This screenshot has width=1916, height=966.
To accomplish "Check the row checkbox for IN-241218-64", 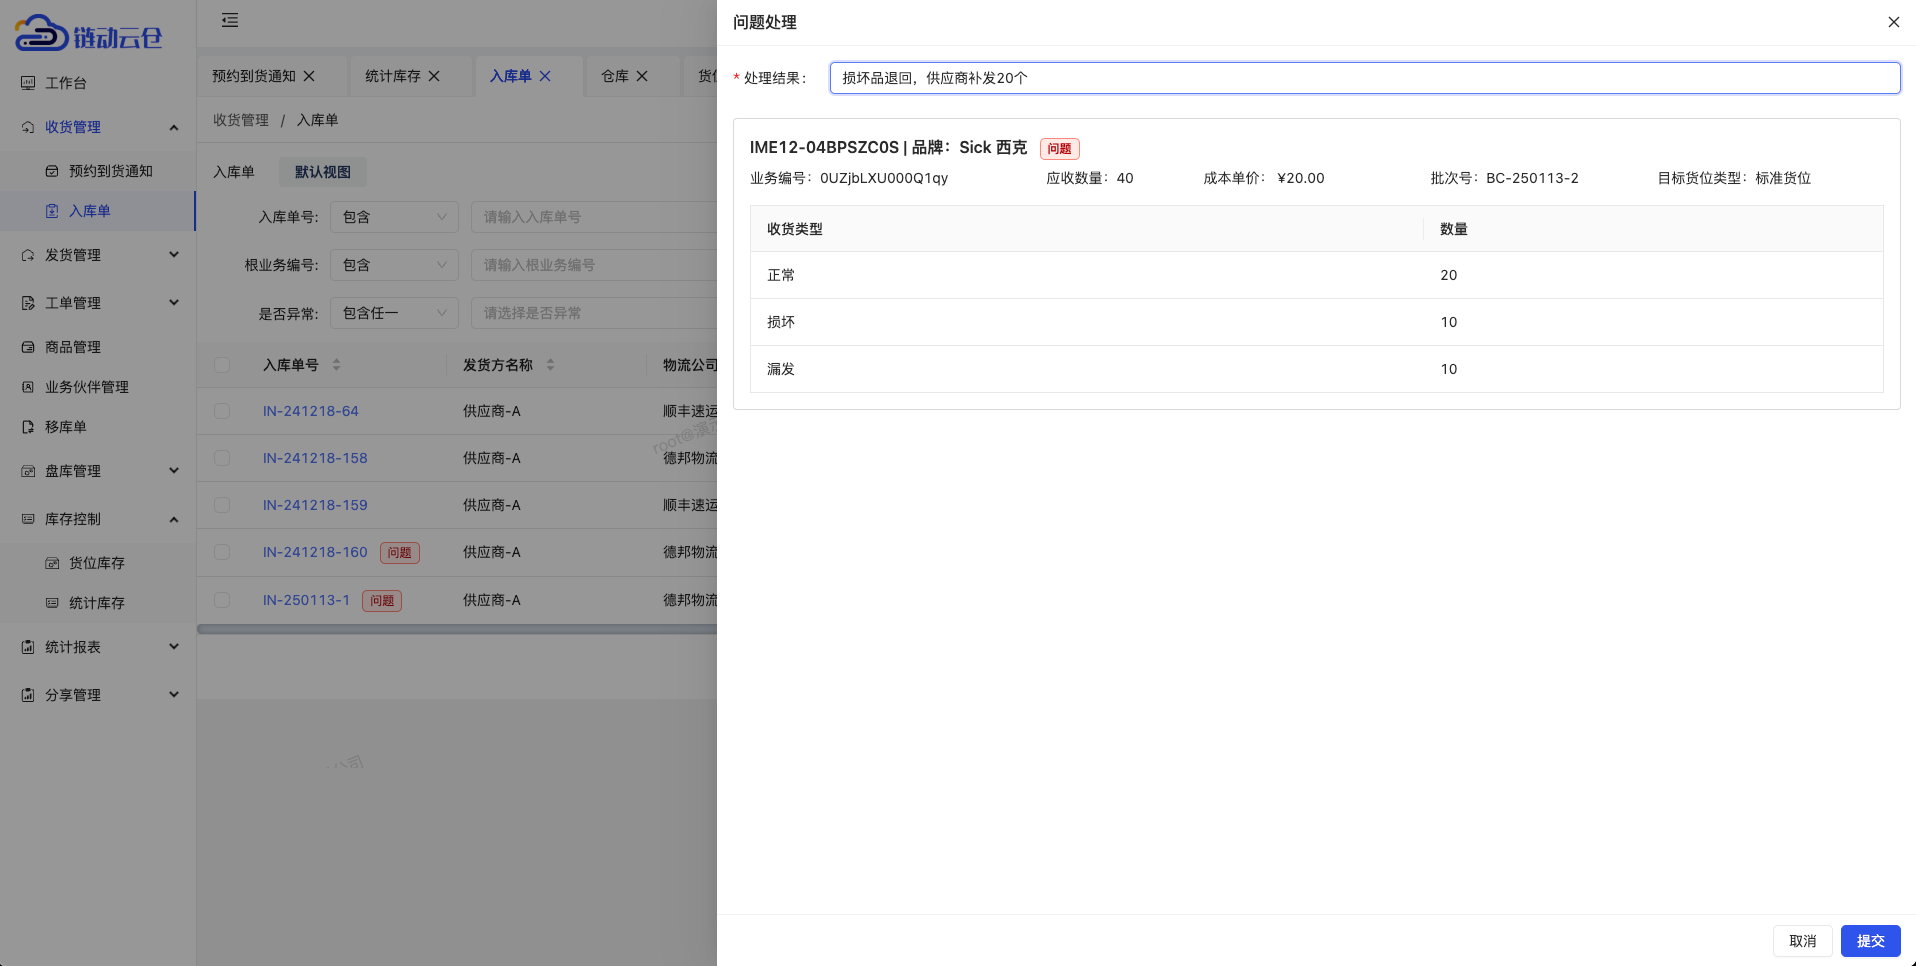I will 222,411.
